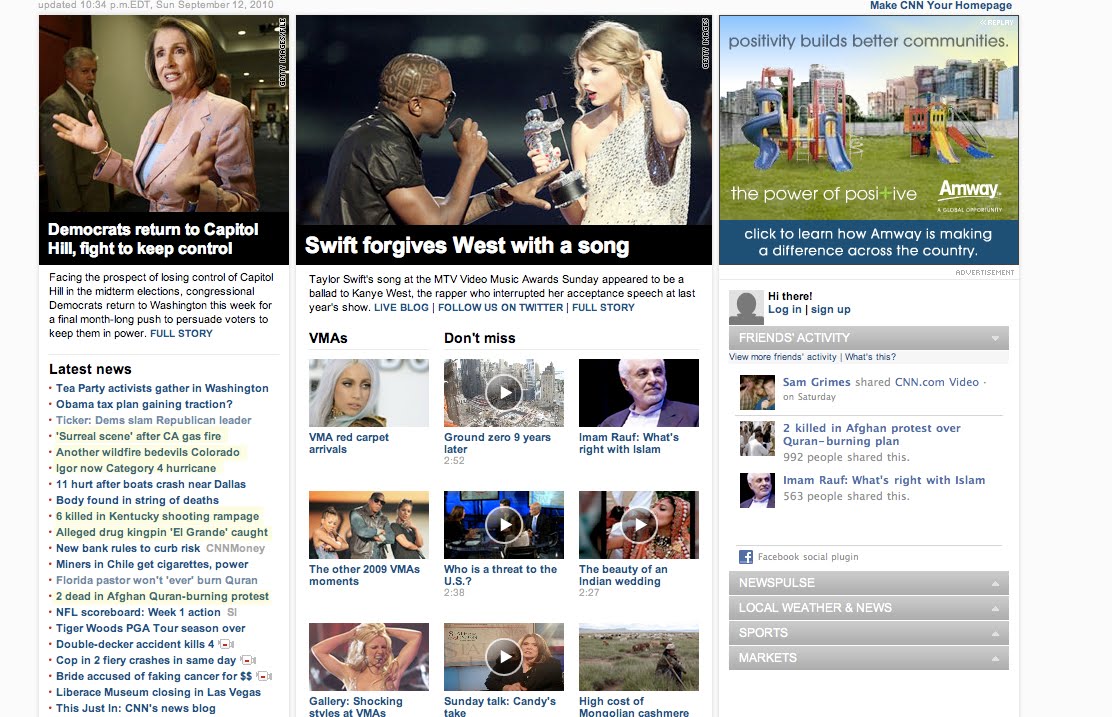Click Swift forgives West with a song headline
The image size is (1112, 717).
467,245
